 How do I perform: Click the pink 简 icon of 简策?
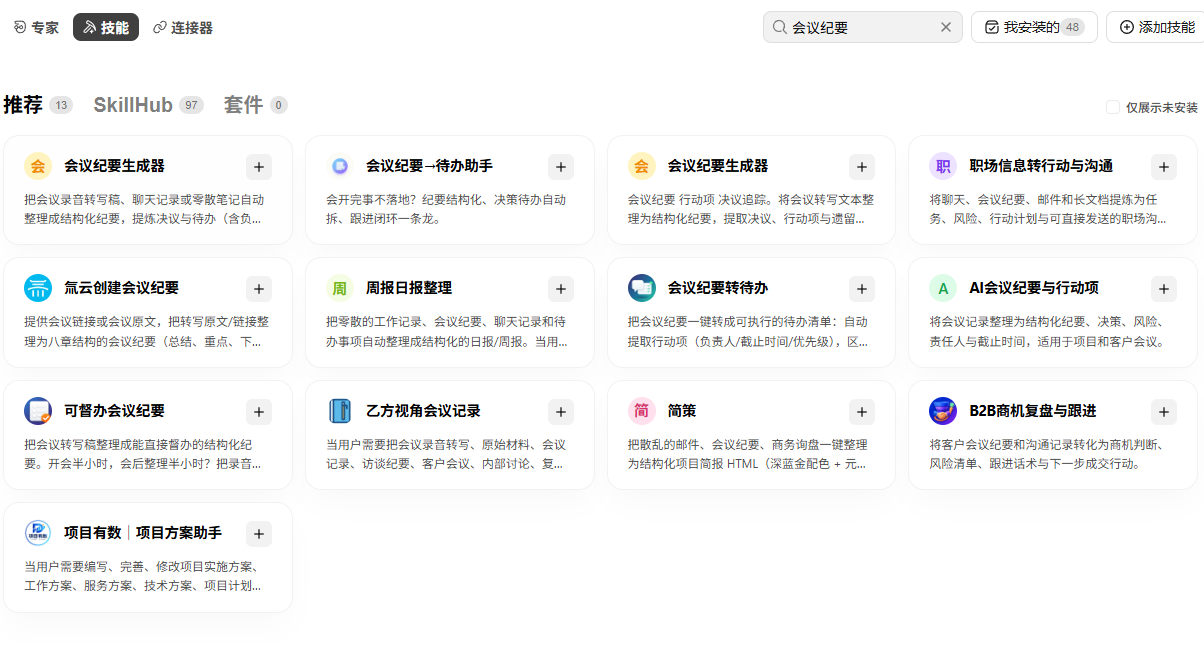click(x=642, y=411)
